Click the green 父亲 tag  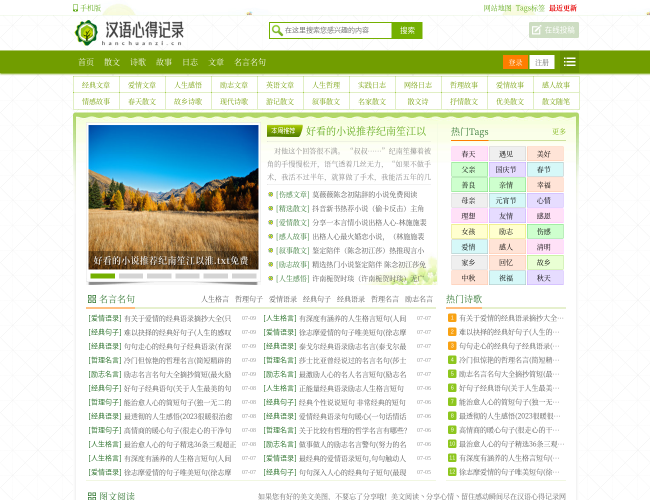click(469, 169)
